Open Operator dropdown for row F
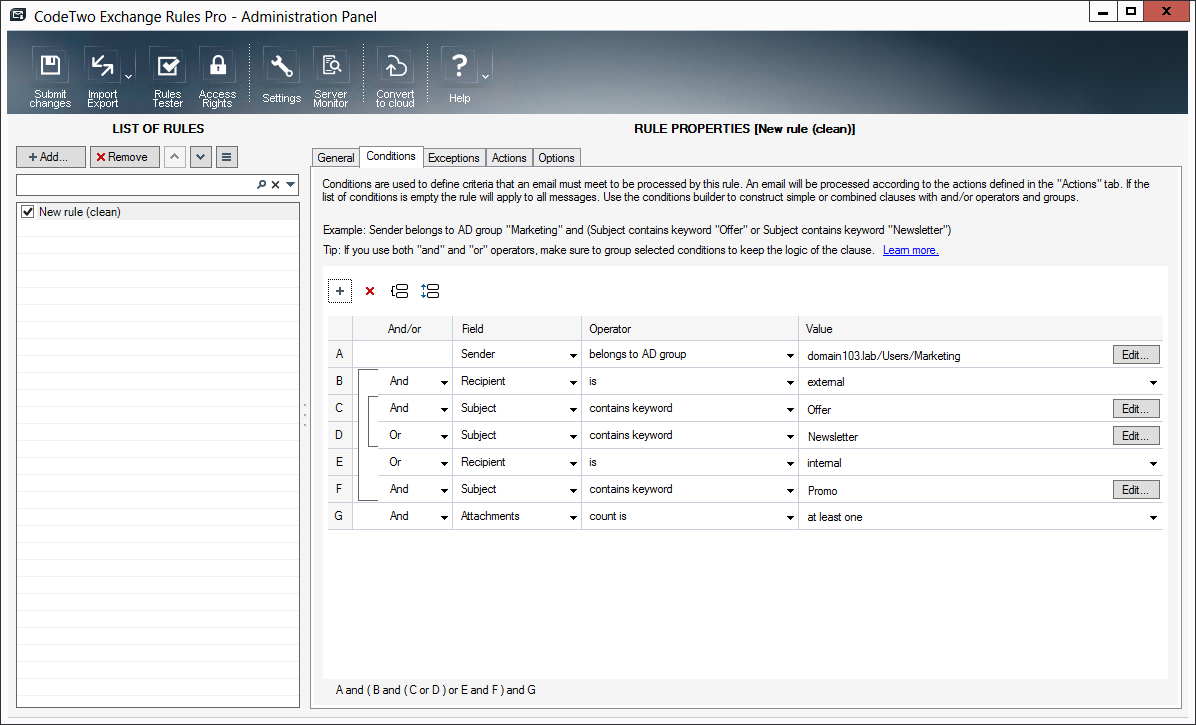The height and width of the screenshot is (725, 1196). [x=790, y=490]
